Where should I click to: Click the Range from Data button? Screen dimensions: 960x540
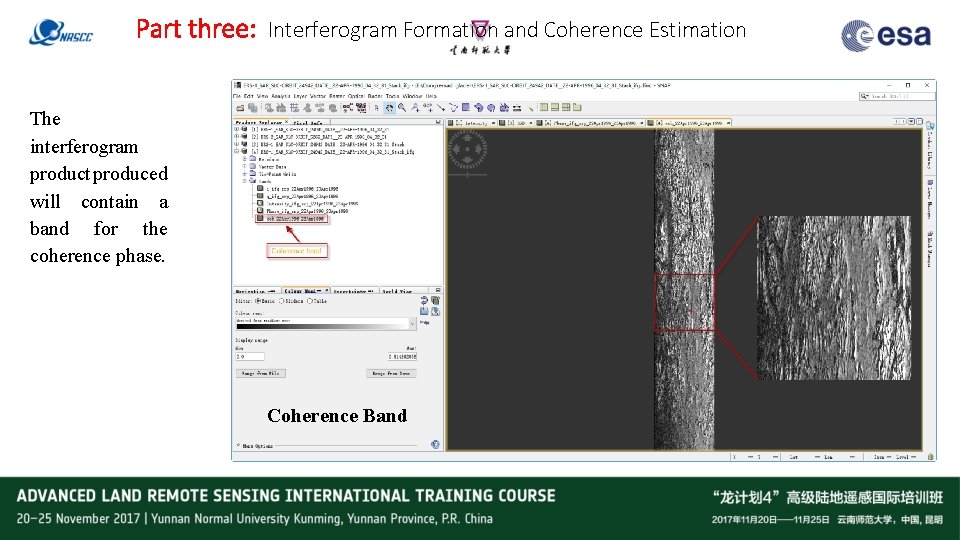pyautogui.click(x=392, y=373)
